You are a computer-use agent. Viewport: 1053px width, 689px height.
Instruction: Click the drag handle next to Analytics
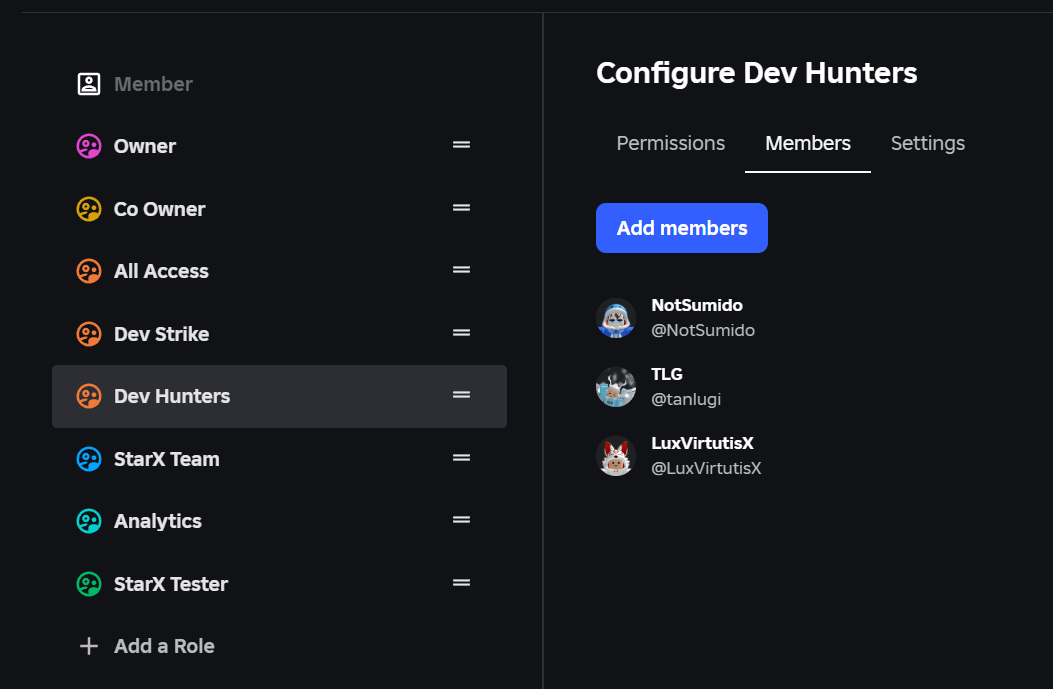pyautogui.click(x=461, y=519)
